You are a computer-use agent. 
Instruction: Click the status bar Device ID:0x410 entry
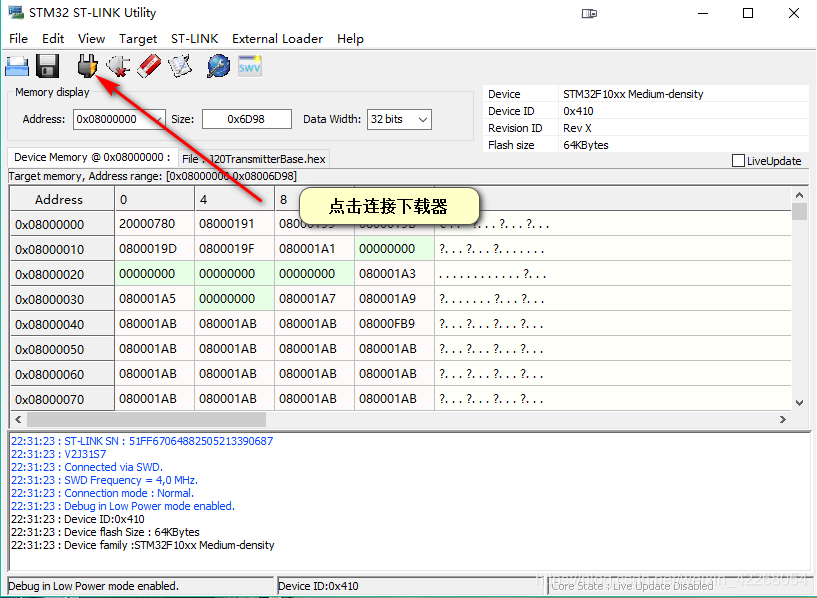tap(318, 586)
